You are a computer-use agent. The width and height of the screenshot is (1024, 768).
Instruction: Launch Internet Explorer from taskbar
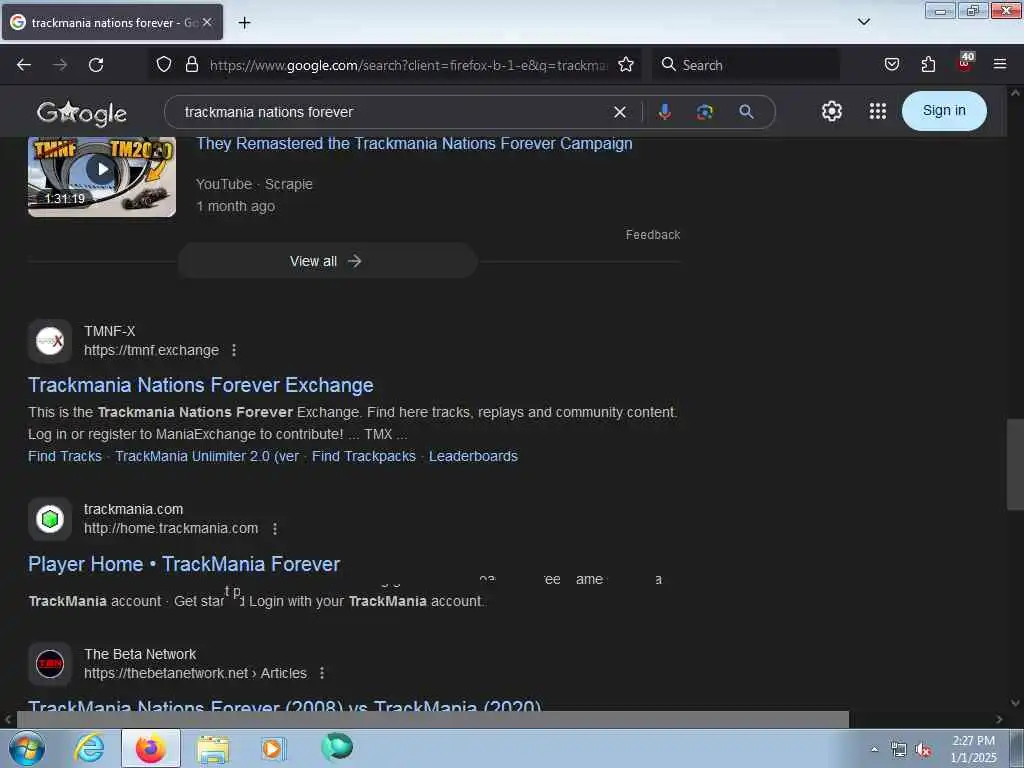click(89, 748)
